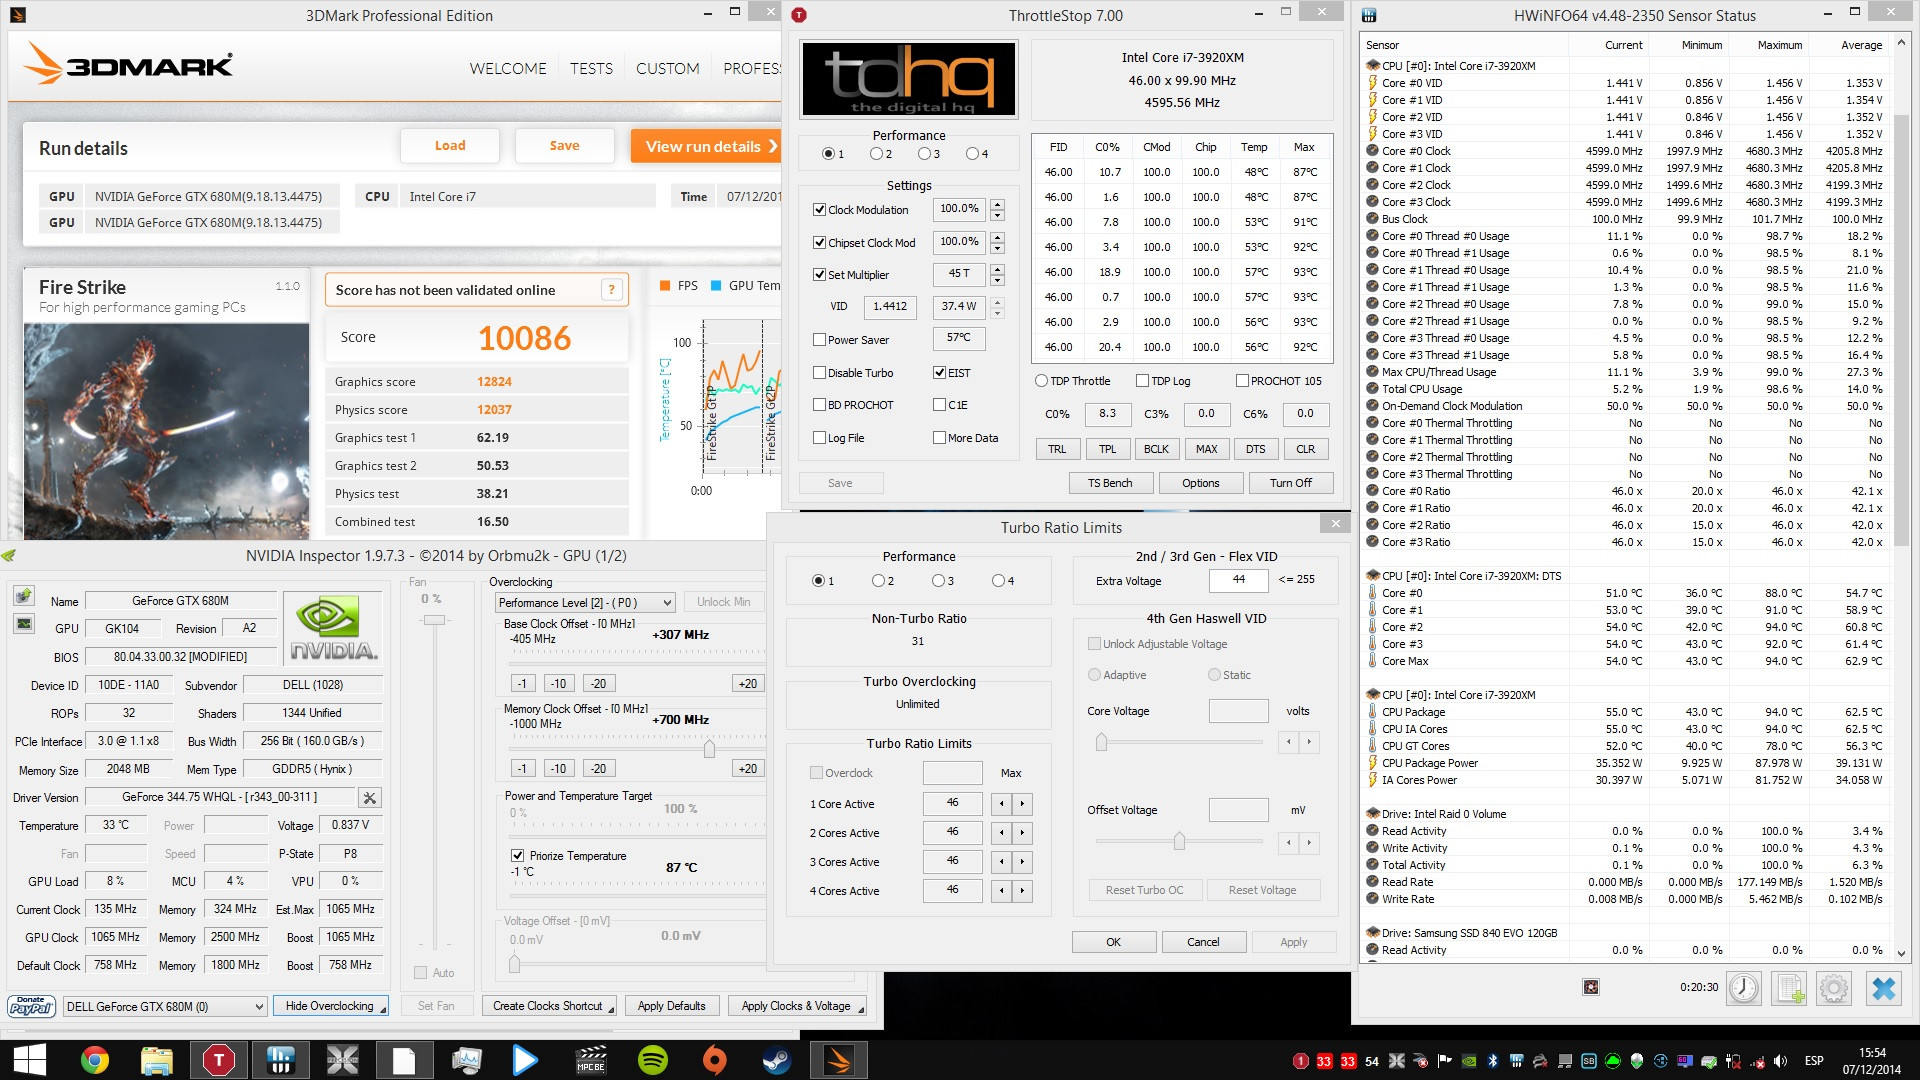The width and height of the screenshot is (1920, 1080).
Task: Enable BD PROCHOT checkbox
Action: point(819,405)
